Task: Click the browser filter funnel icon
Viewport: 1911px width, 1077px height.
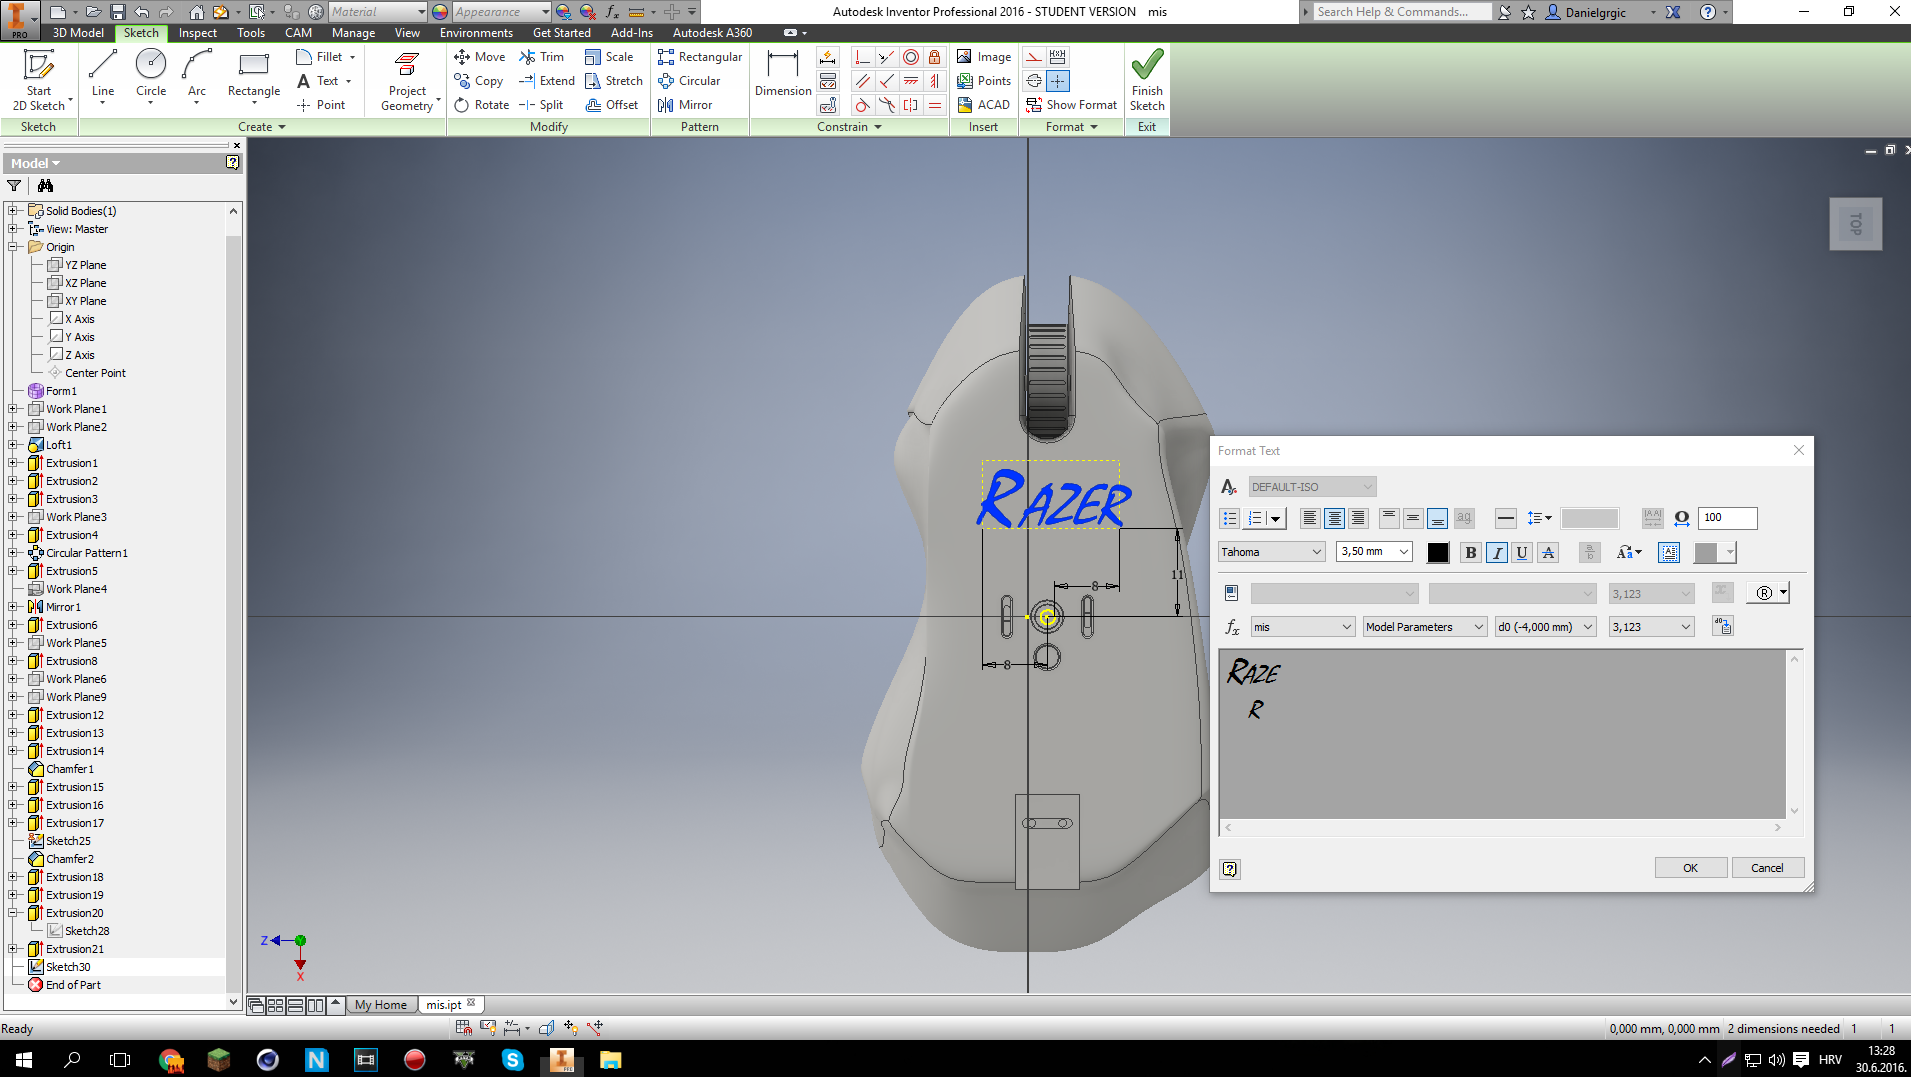Action: pyautogui.click(x=14, y=186)
